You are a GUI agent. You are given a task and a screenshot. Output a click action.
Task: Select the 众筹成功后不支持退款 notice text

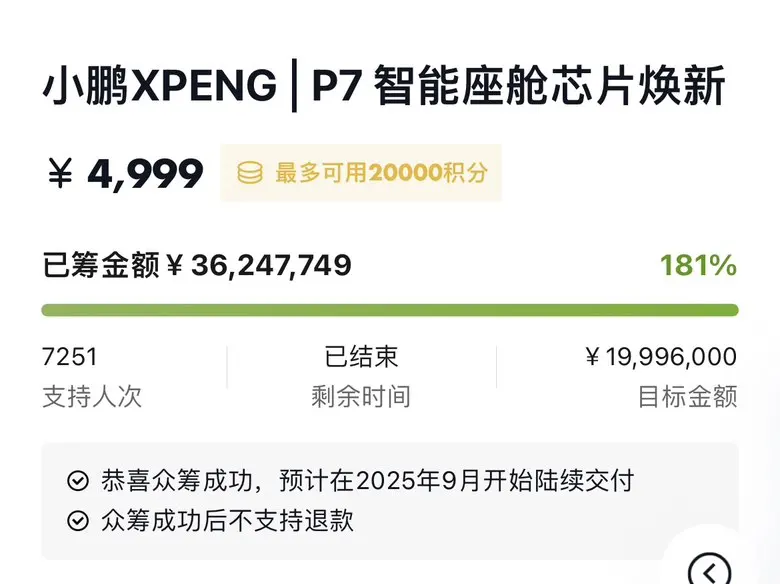[227, 521]
